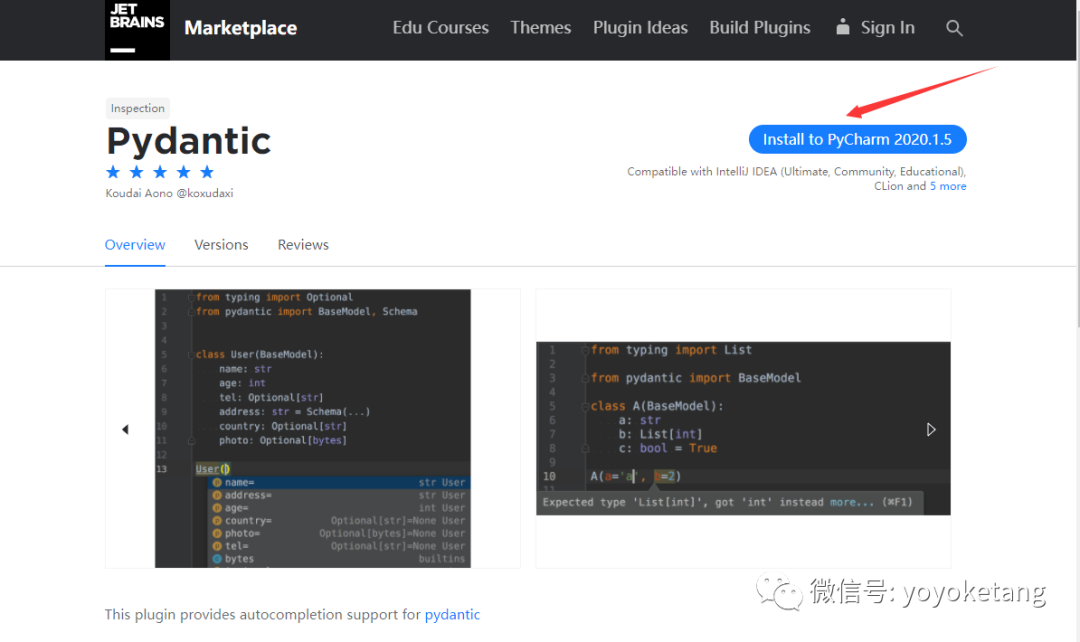1080x642 pixels.
Task: Go to Plugin Ideas
Action: pyautogui.click(x=640, y=28)
